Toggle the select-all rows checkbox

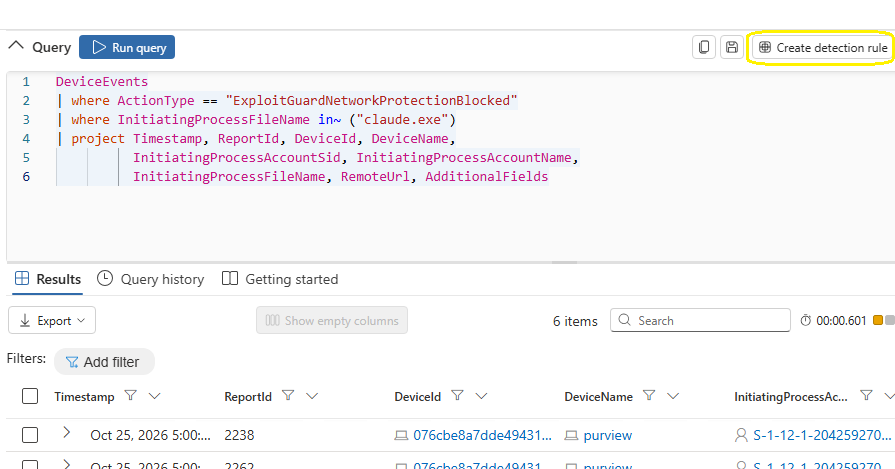tap(30, 396)
